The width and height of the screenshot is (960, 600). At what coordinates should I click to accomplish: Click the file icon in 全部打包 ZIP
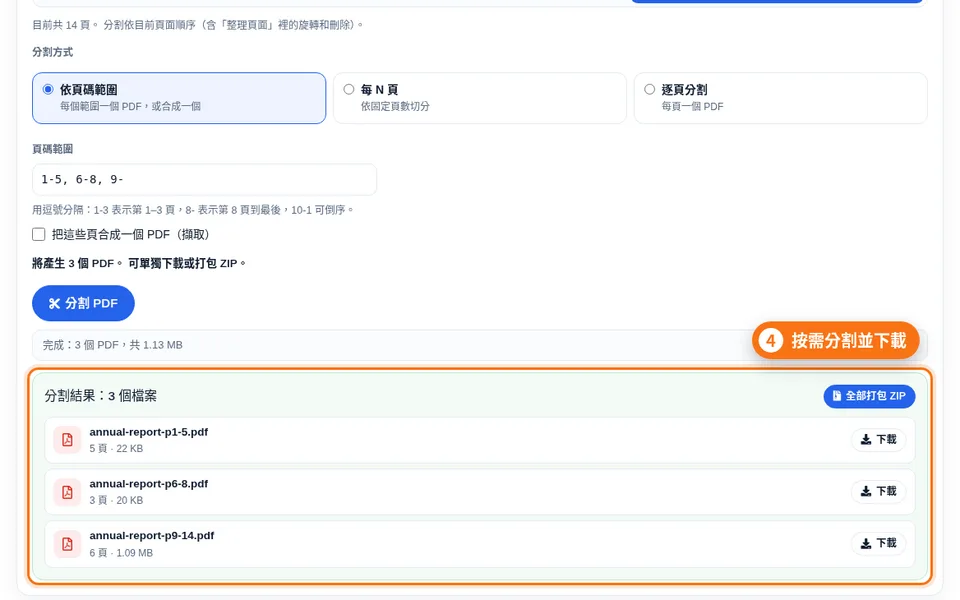837,396
